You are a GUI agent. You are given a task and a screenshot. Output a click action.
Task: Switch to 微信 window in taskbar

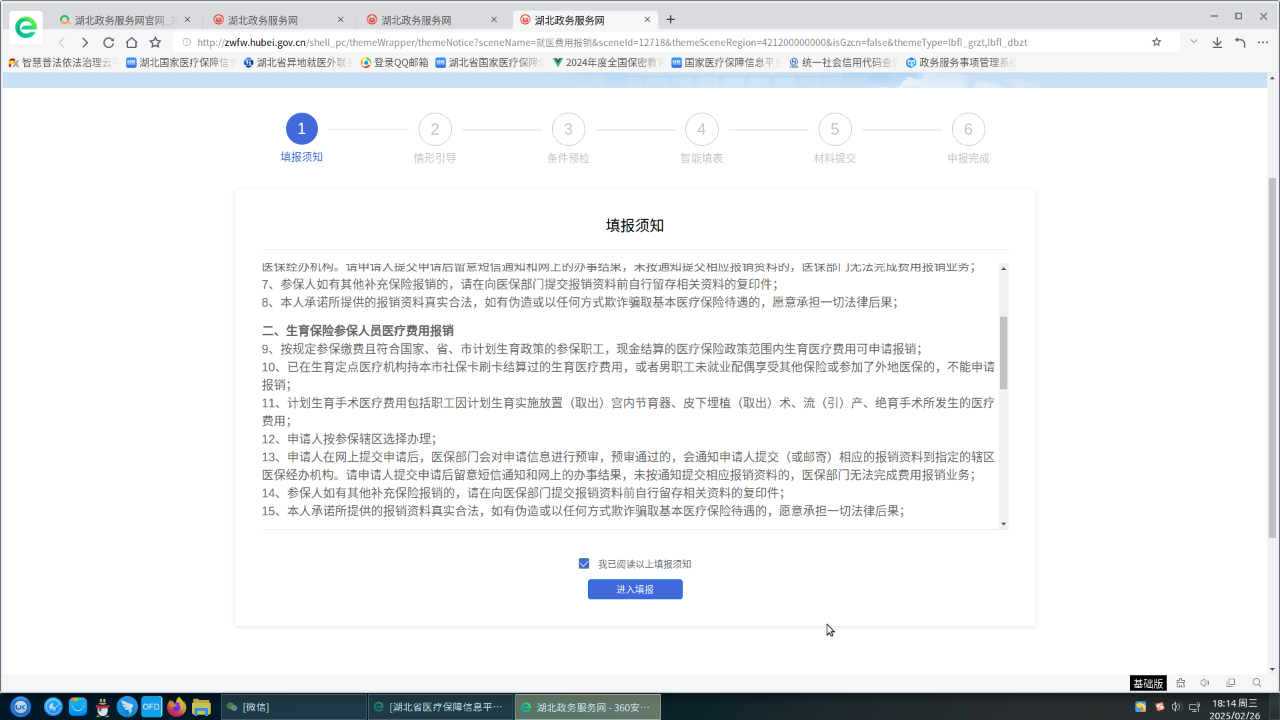(290, 707)
